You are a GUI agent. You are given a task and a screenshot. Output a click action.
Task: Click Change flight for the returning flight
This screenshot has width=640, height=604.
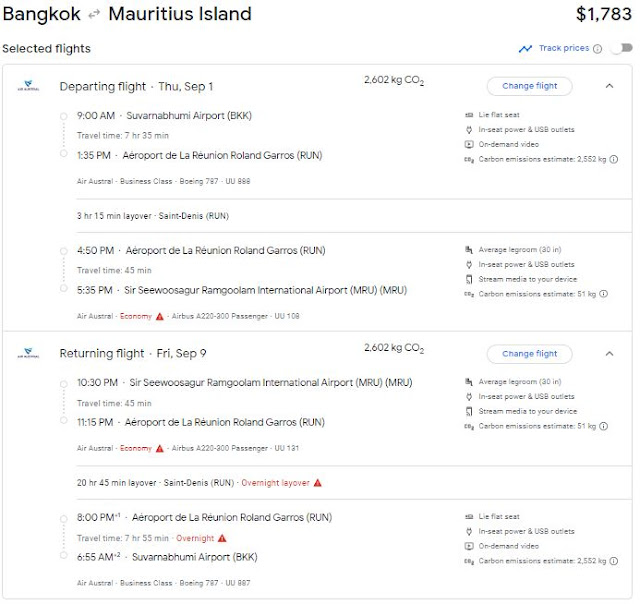click(529, 354)
